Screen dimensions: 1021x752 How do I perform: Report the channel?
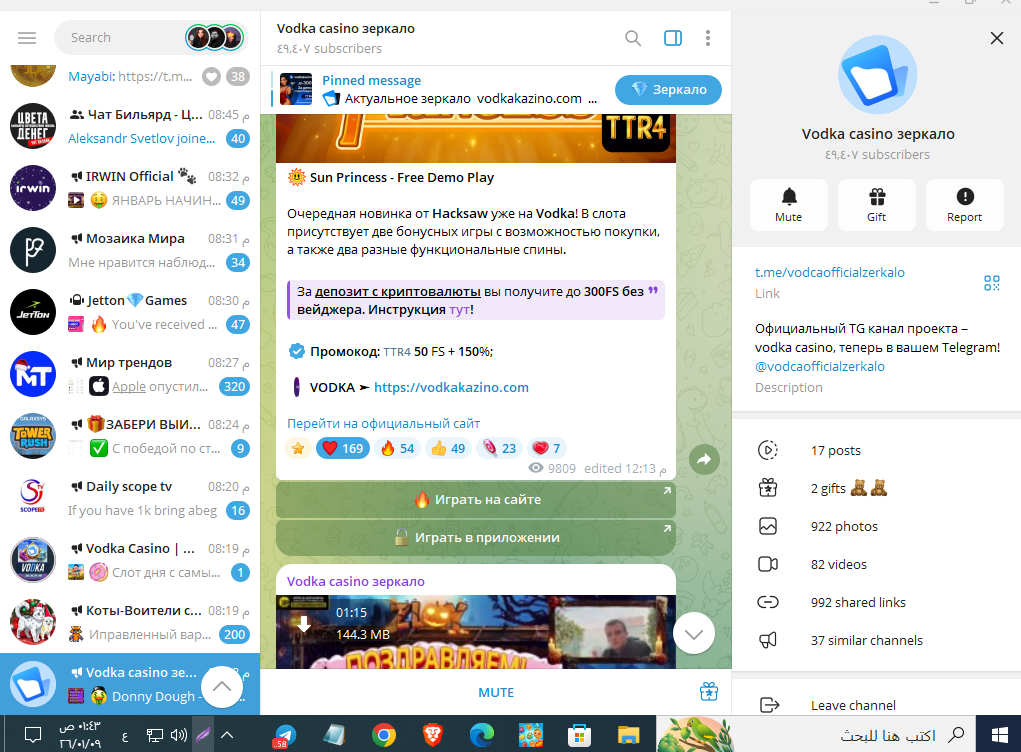click(964, 204)
